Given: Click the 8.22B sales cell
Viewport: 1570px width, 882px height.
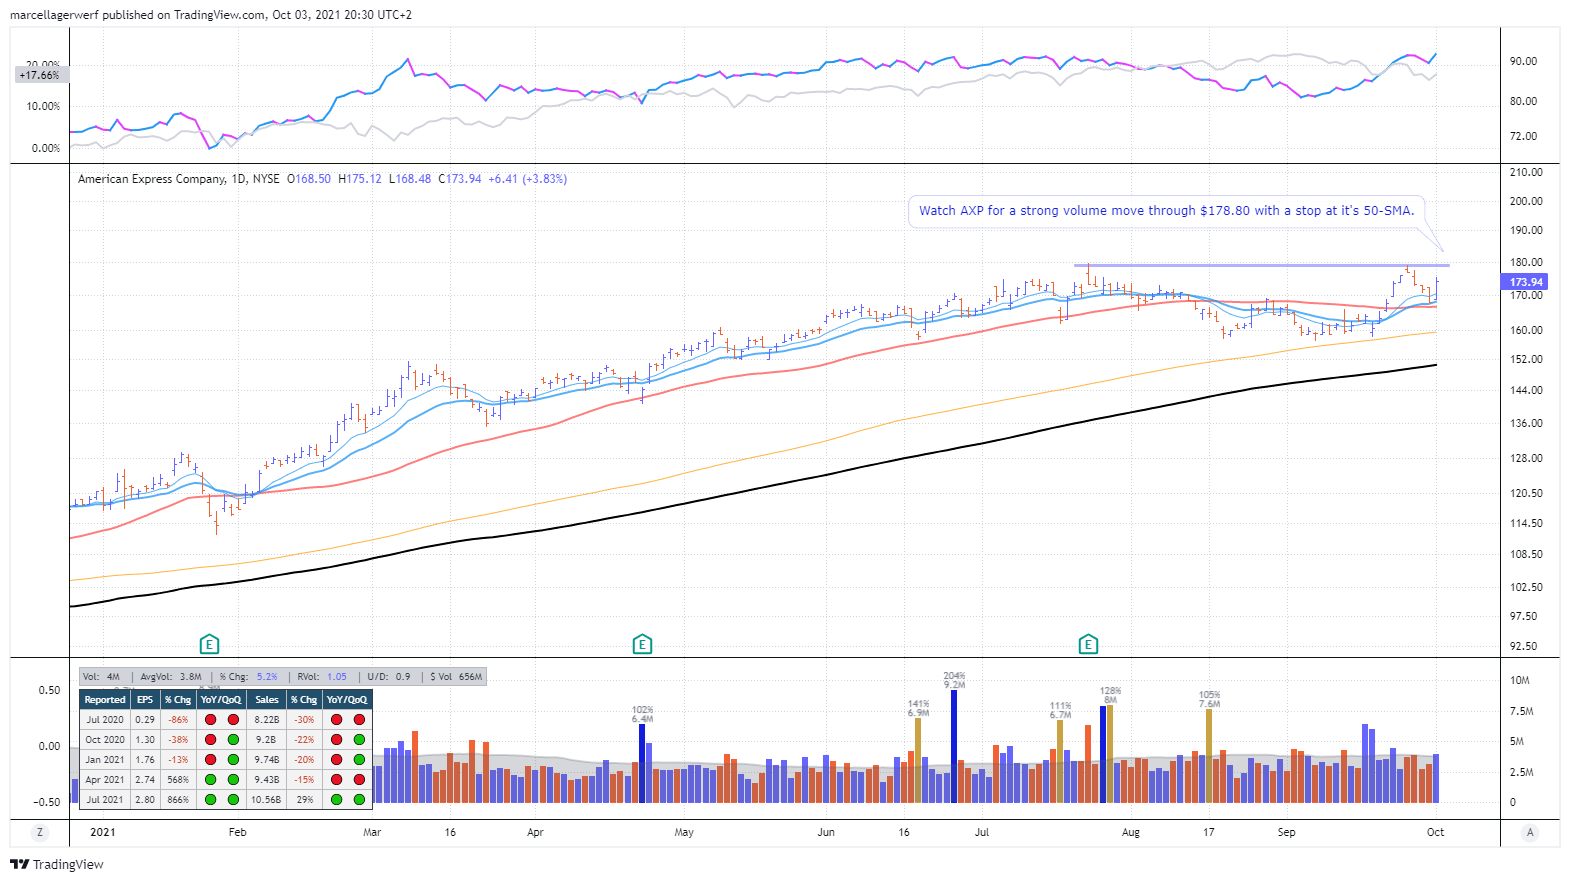Looking at the screenshot, I should [266, 720].
